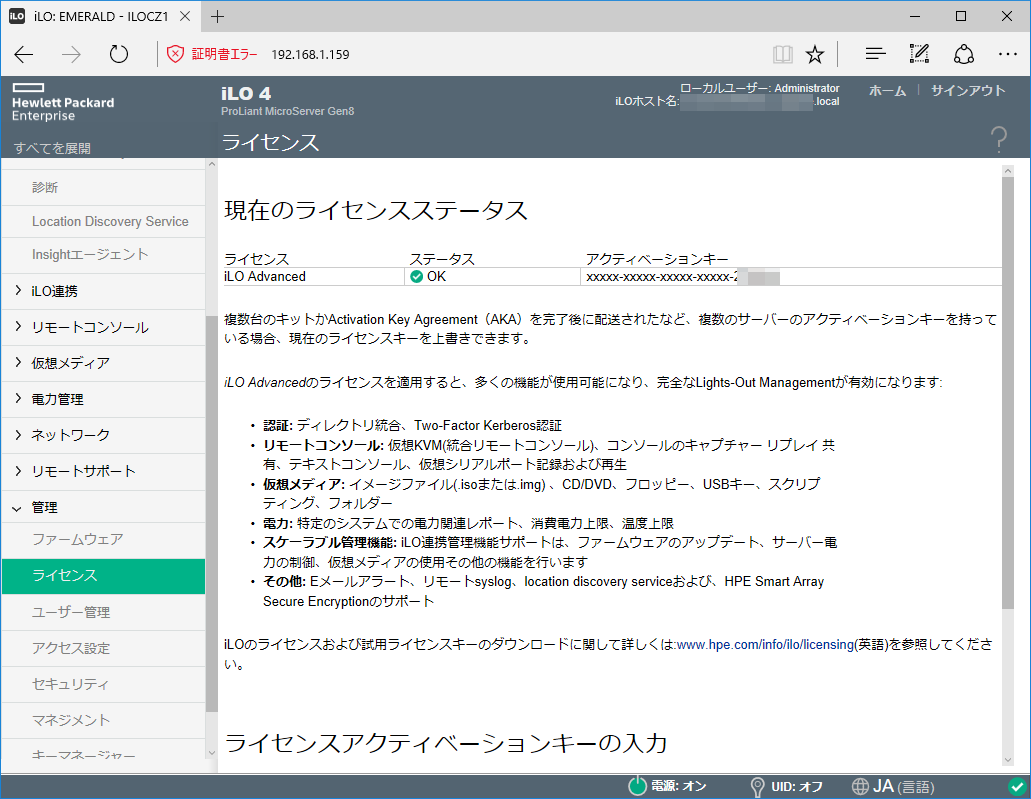1031x799 pixels.
Task: Close the iLO EMERALD browser tab
Action: tap(185, 16)
